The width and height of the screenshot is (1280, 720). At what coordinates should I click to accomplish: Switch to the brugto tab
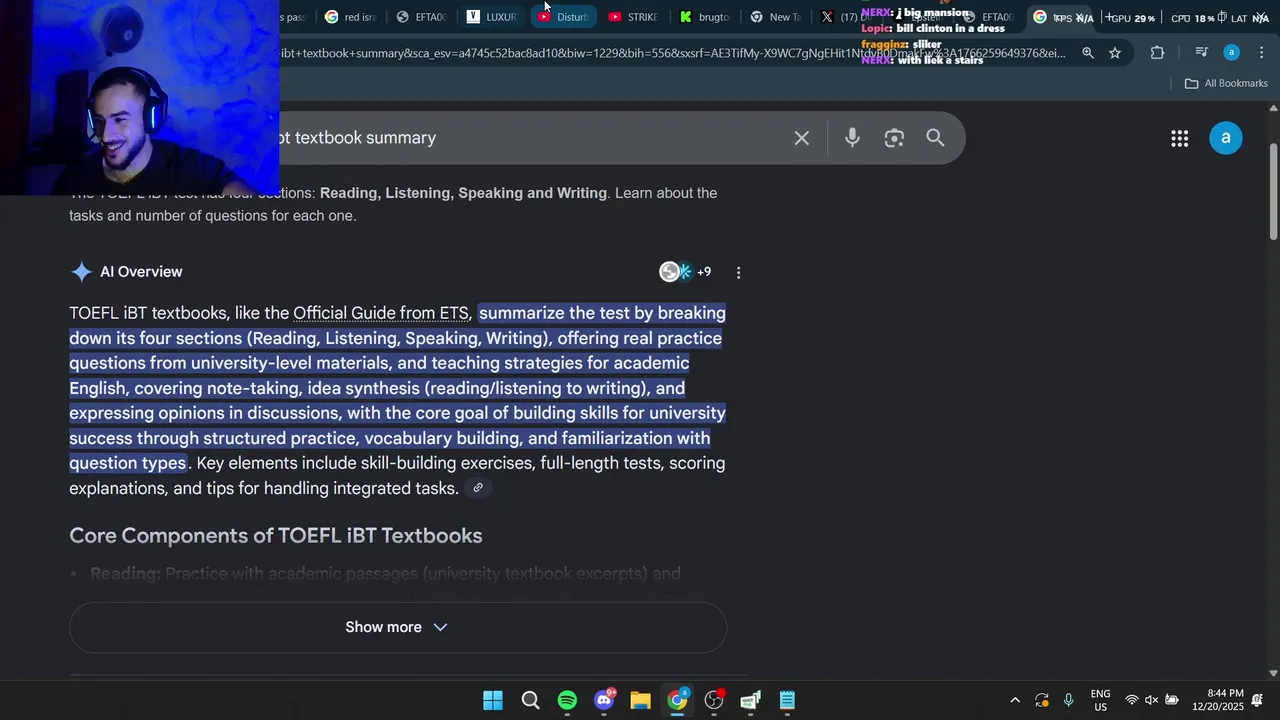point(704,17)
